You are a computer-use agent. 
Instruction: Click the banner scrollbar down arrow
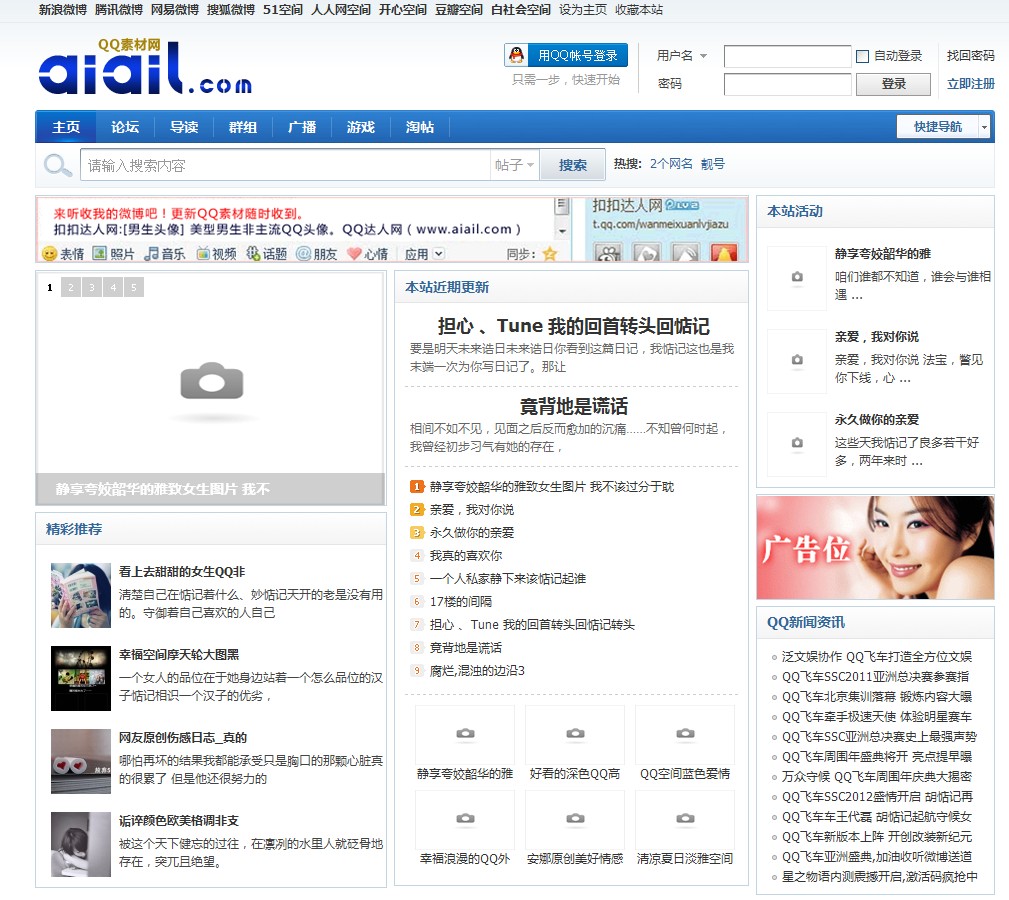pos(562,231)
